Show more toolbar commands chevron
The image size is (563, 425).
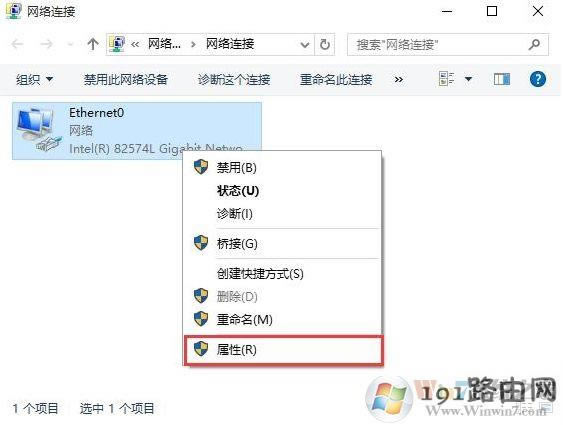pyautogui.click(x=399, y=79)
